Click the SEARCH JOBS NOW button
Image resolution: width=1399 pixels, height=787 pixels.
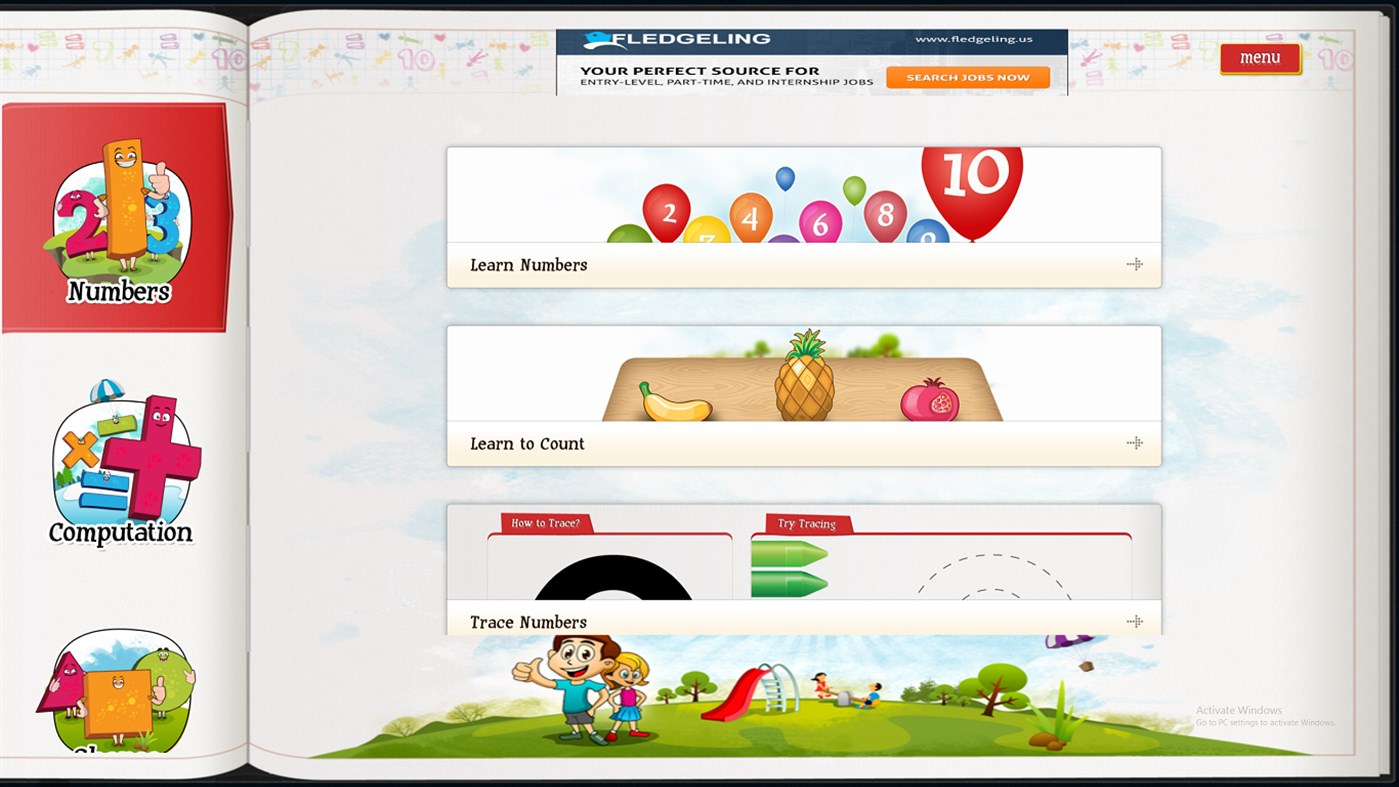click(967, 76)
